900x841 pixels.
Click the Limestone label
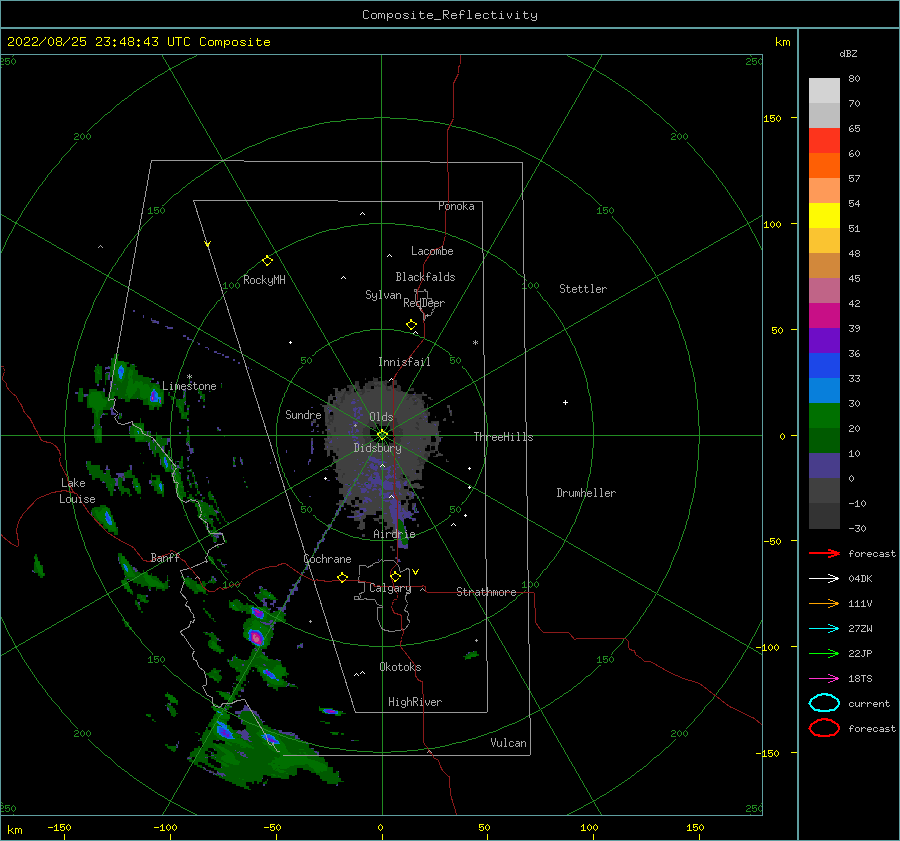pyautogui.click(x=189, y=386)
